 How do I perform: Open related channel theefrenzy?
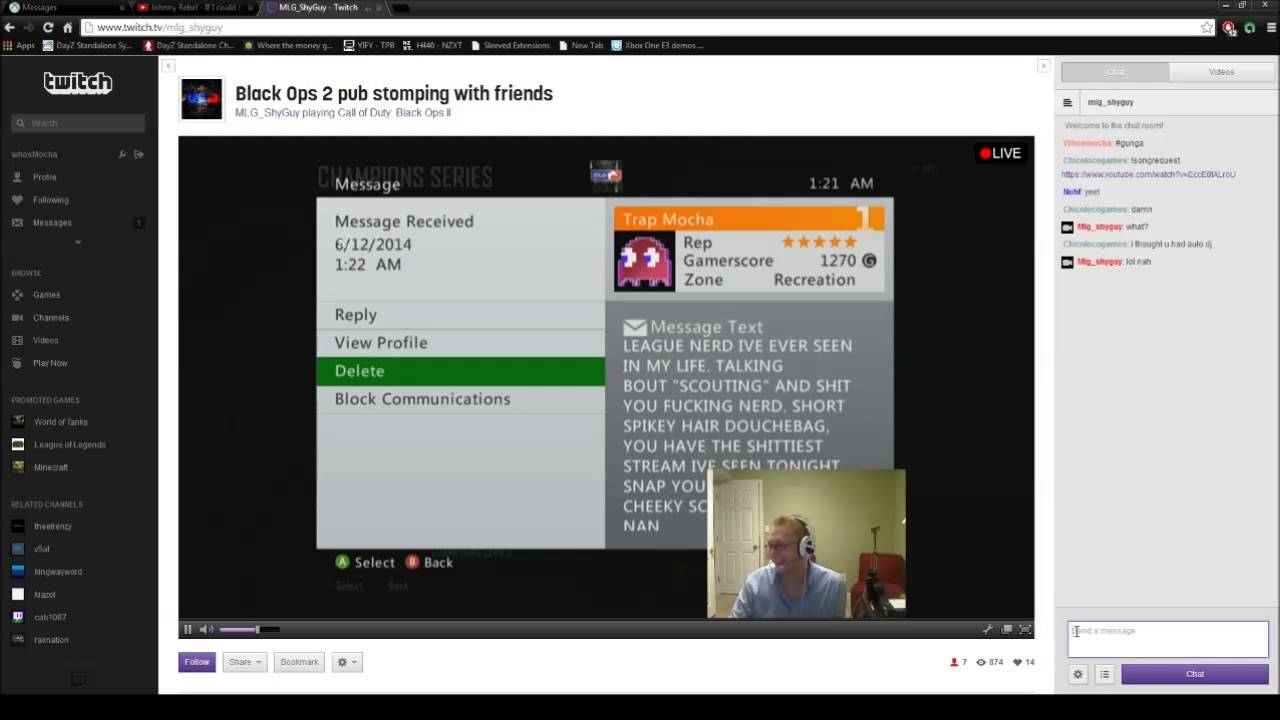click(x=53, y=527)
